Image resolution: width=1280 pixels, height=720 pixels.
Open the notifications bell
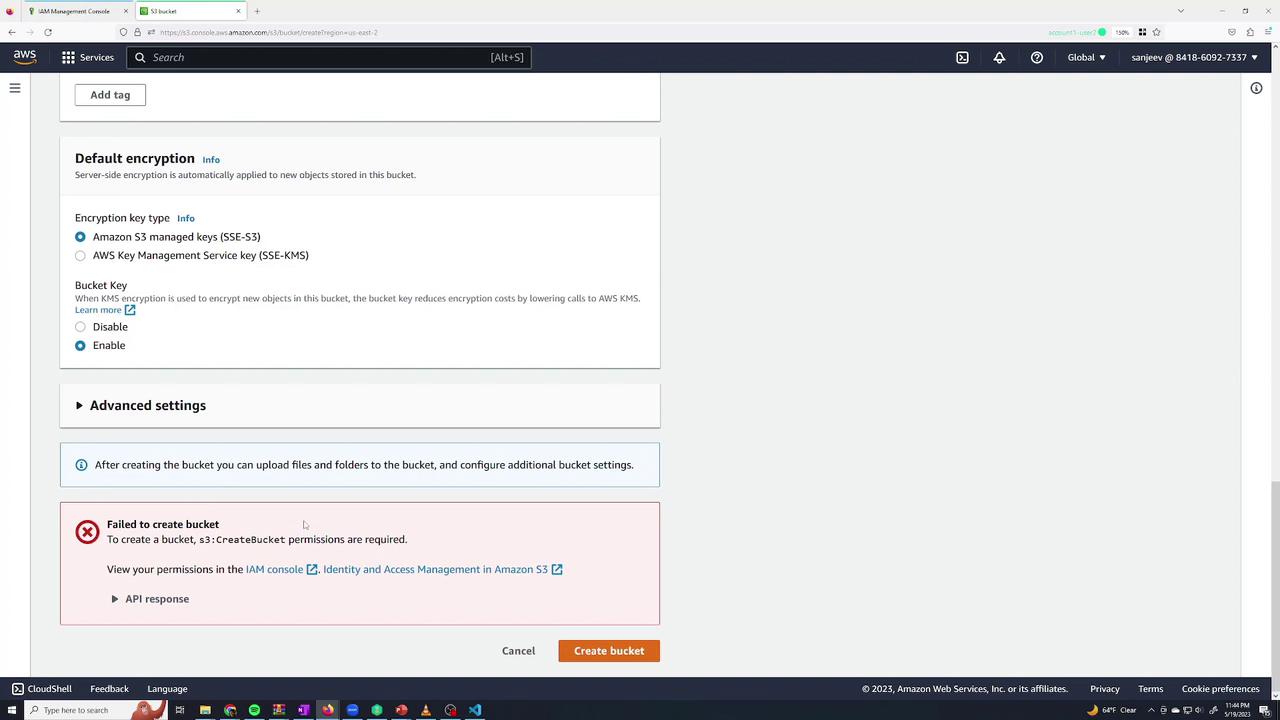pos(999,57)
